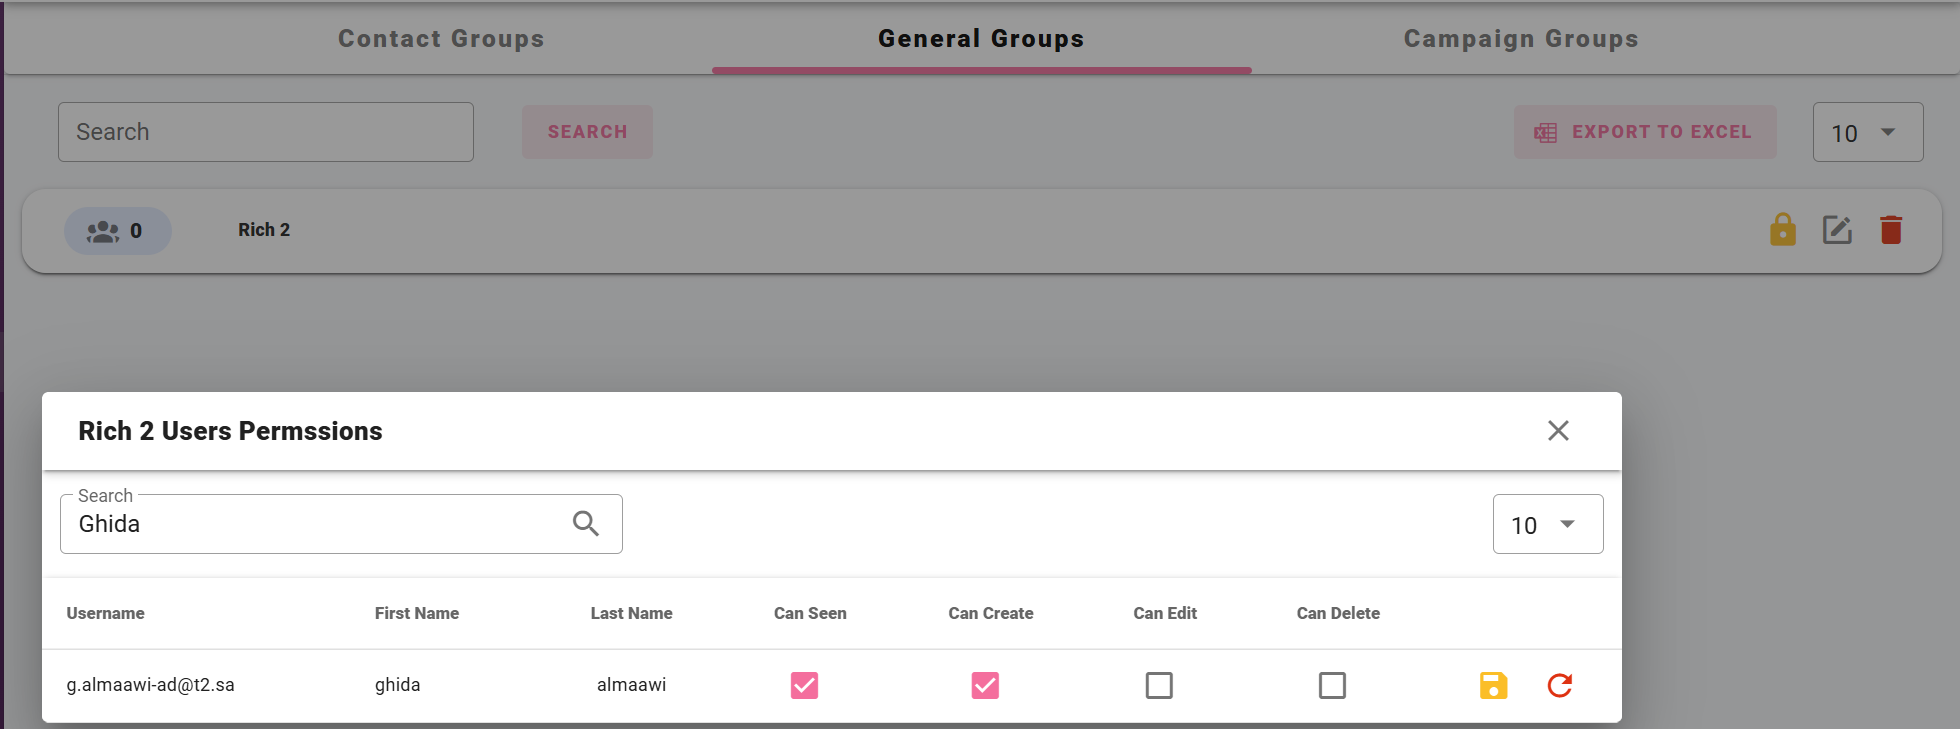Reset permissions with the red refresh icon
Screen dimensions: 1960x729
[1560, 685]
